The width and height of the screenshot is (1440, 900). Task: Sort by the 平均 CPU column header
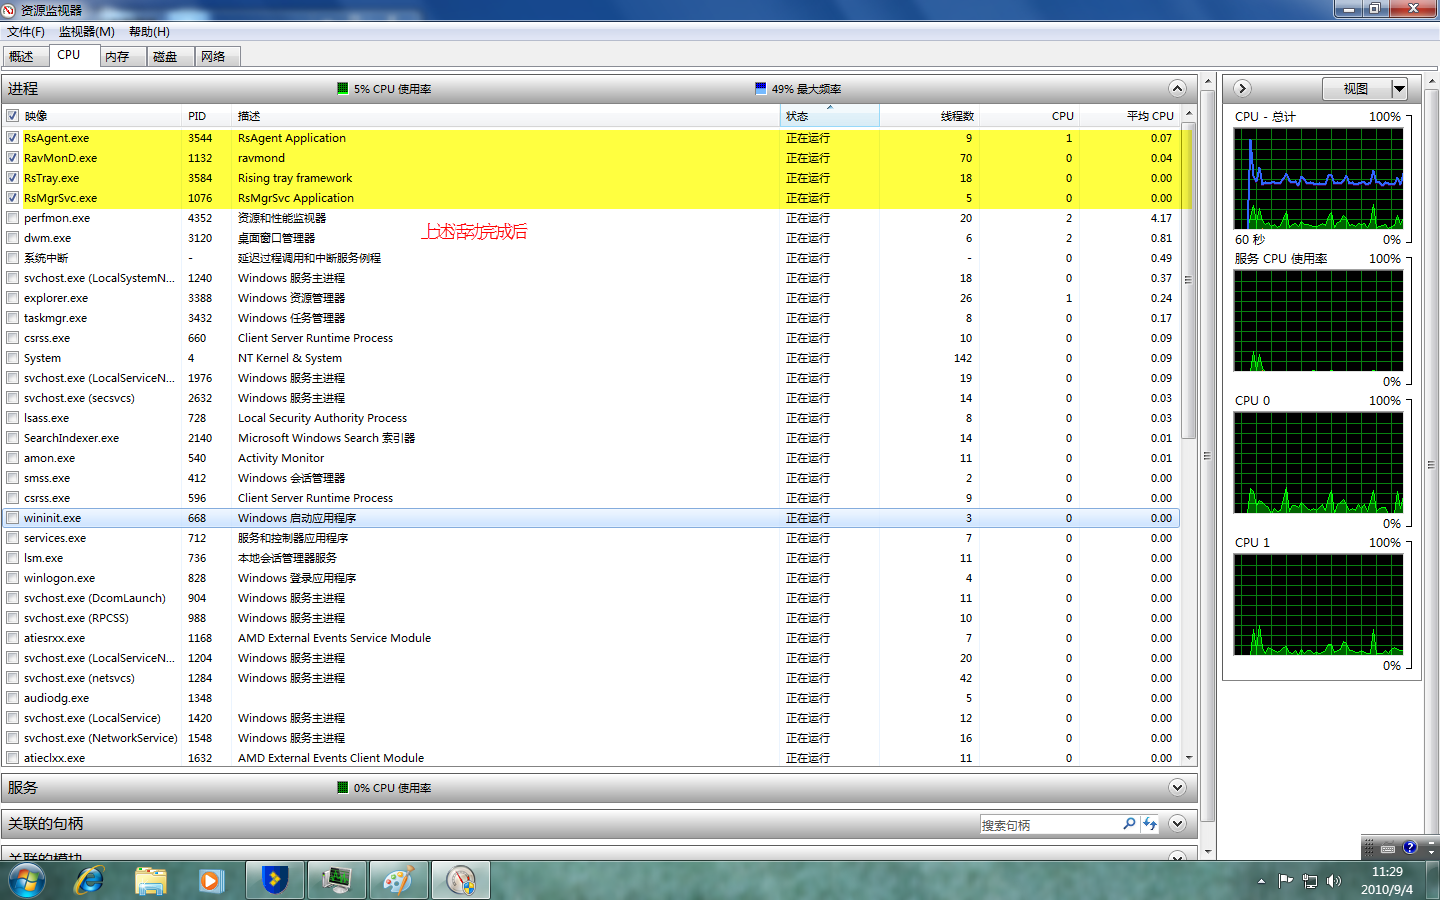coord(1129,116)
